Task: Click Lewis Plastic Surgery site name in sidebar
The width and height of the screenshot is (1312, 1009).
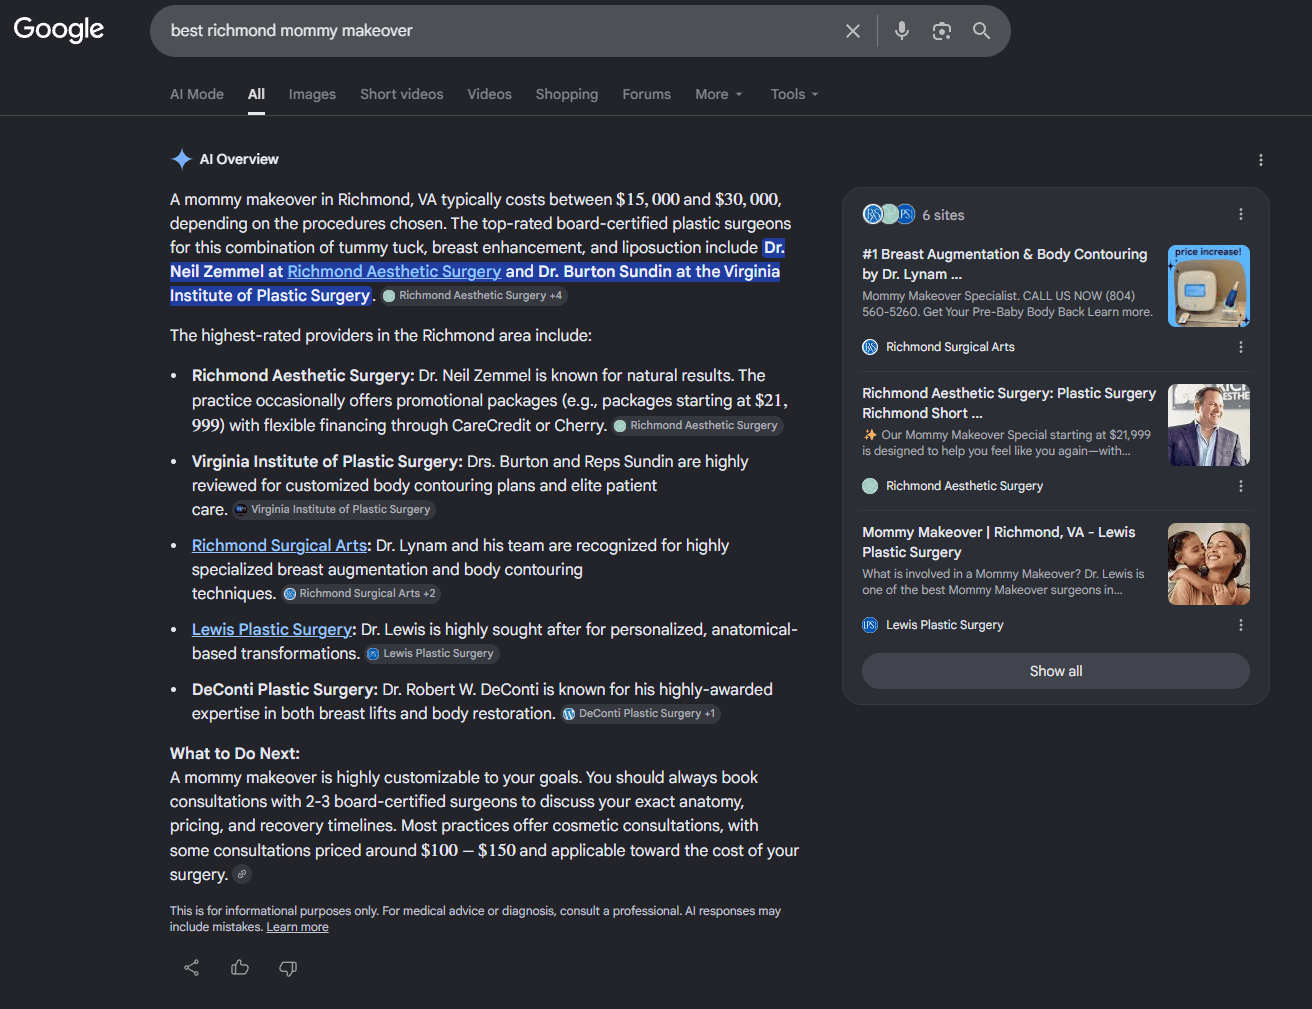Action: pyautogui.click(x=945, y=625)
